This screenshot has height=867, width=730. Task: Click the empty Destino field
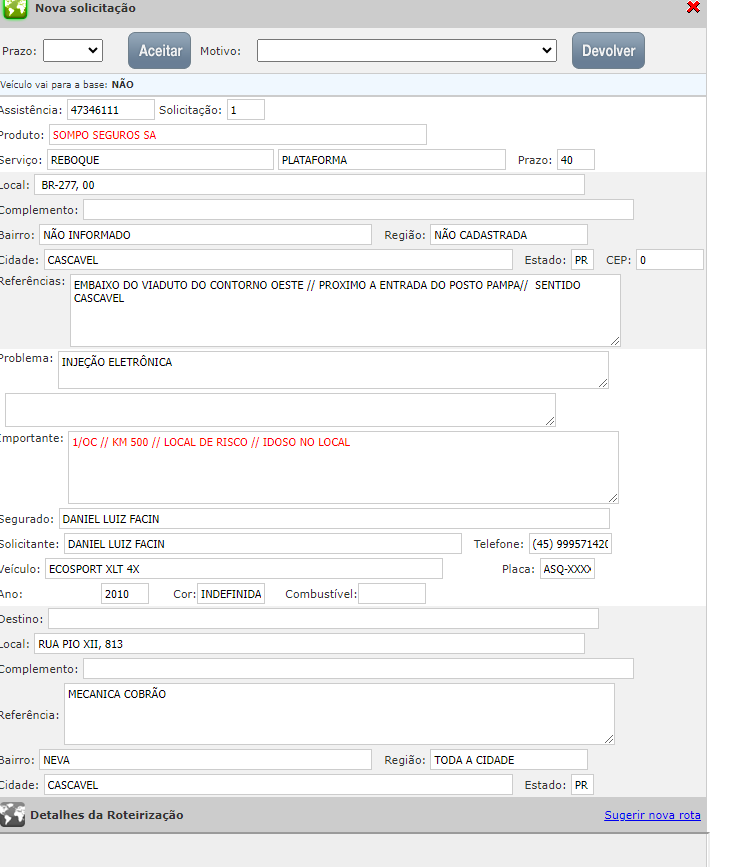324,619
